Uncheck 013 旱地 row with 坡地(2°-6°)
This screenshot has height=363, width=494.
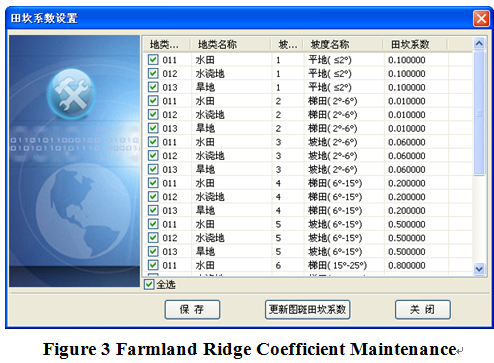(x=153, y=169)
